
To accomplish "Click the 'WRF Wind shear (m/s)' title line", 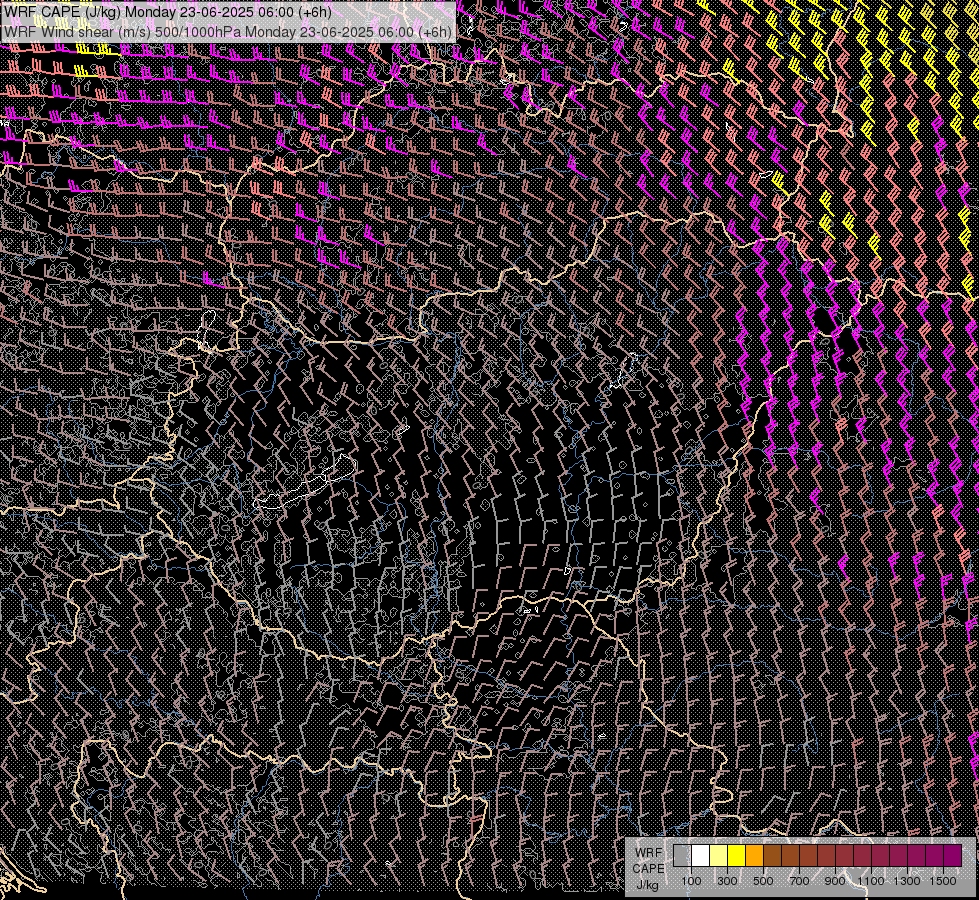I will (227, 31).
